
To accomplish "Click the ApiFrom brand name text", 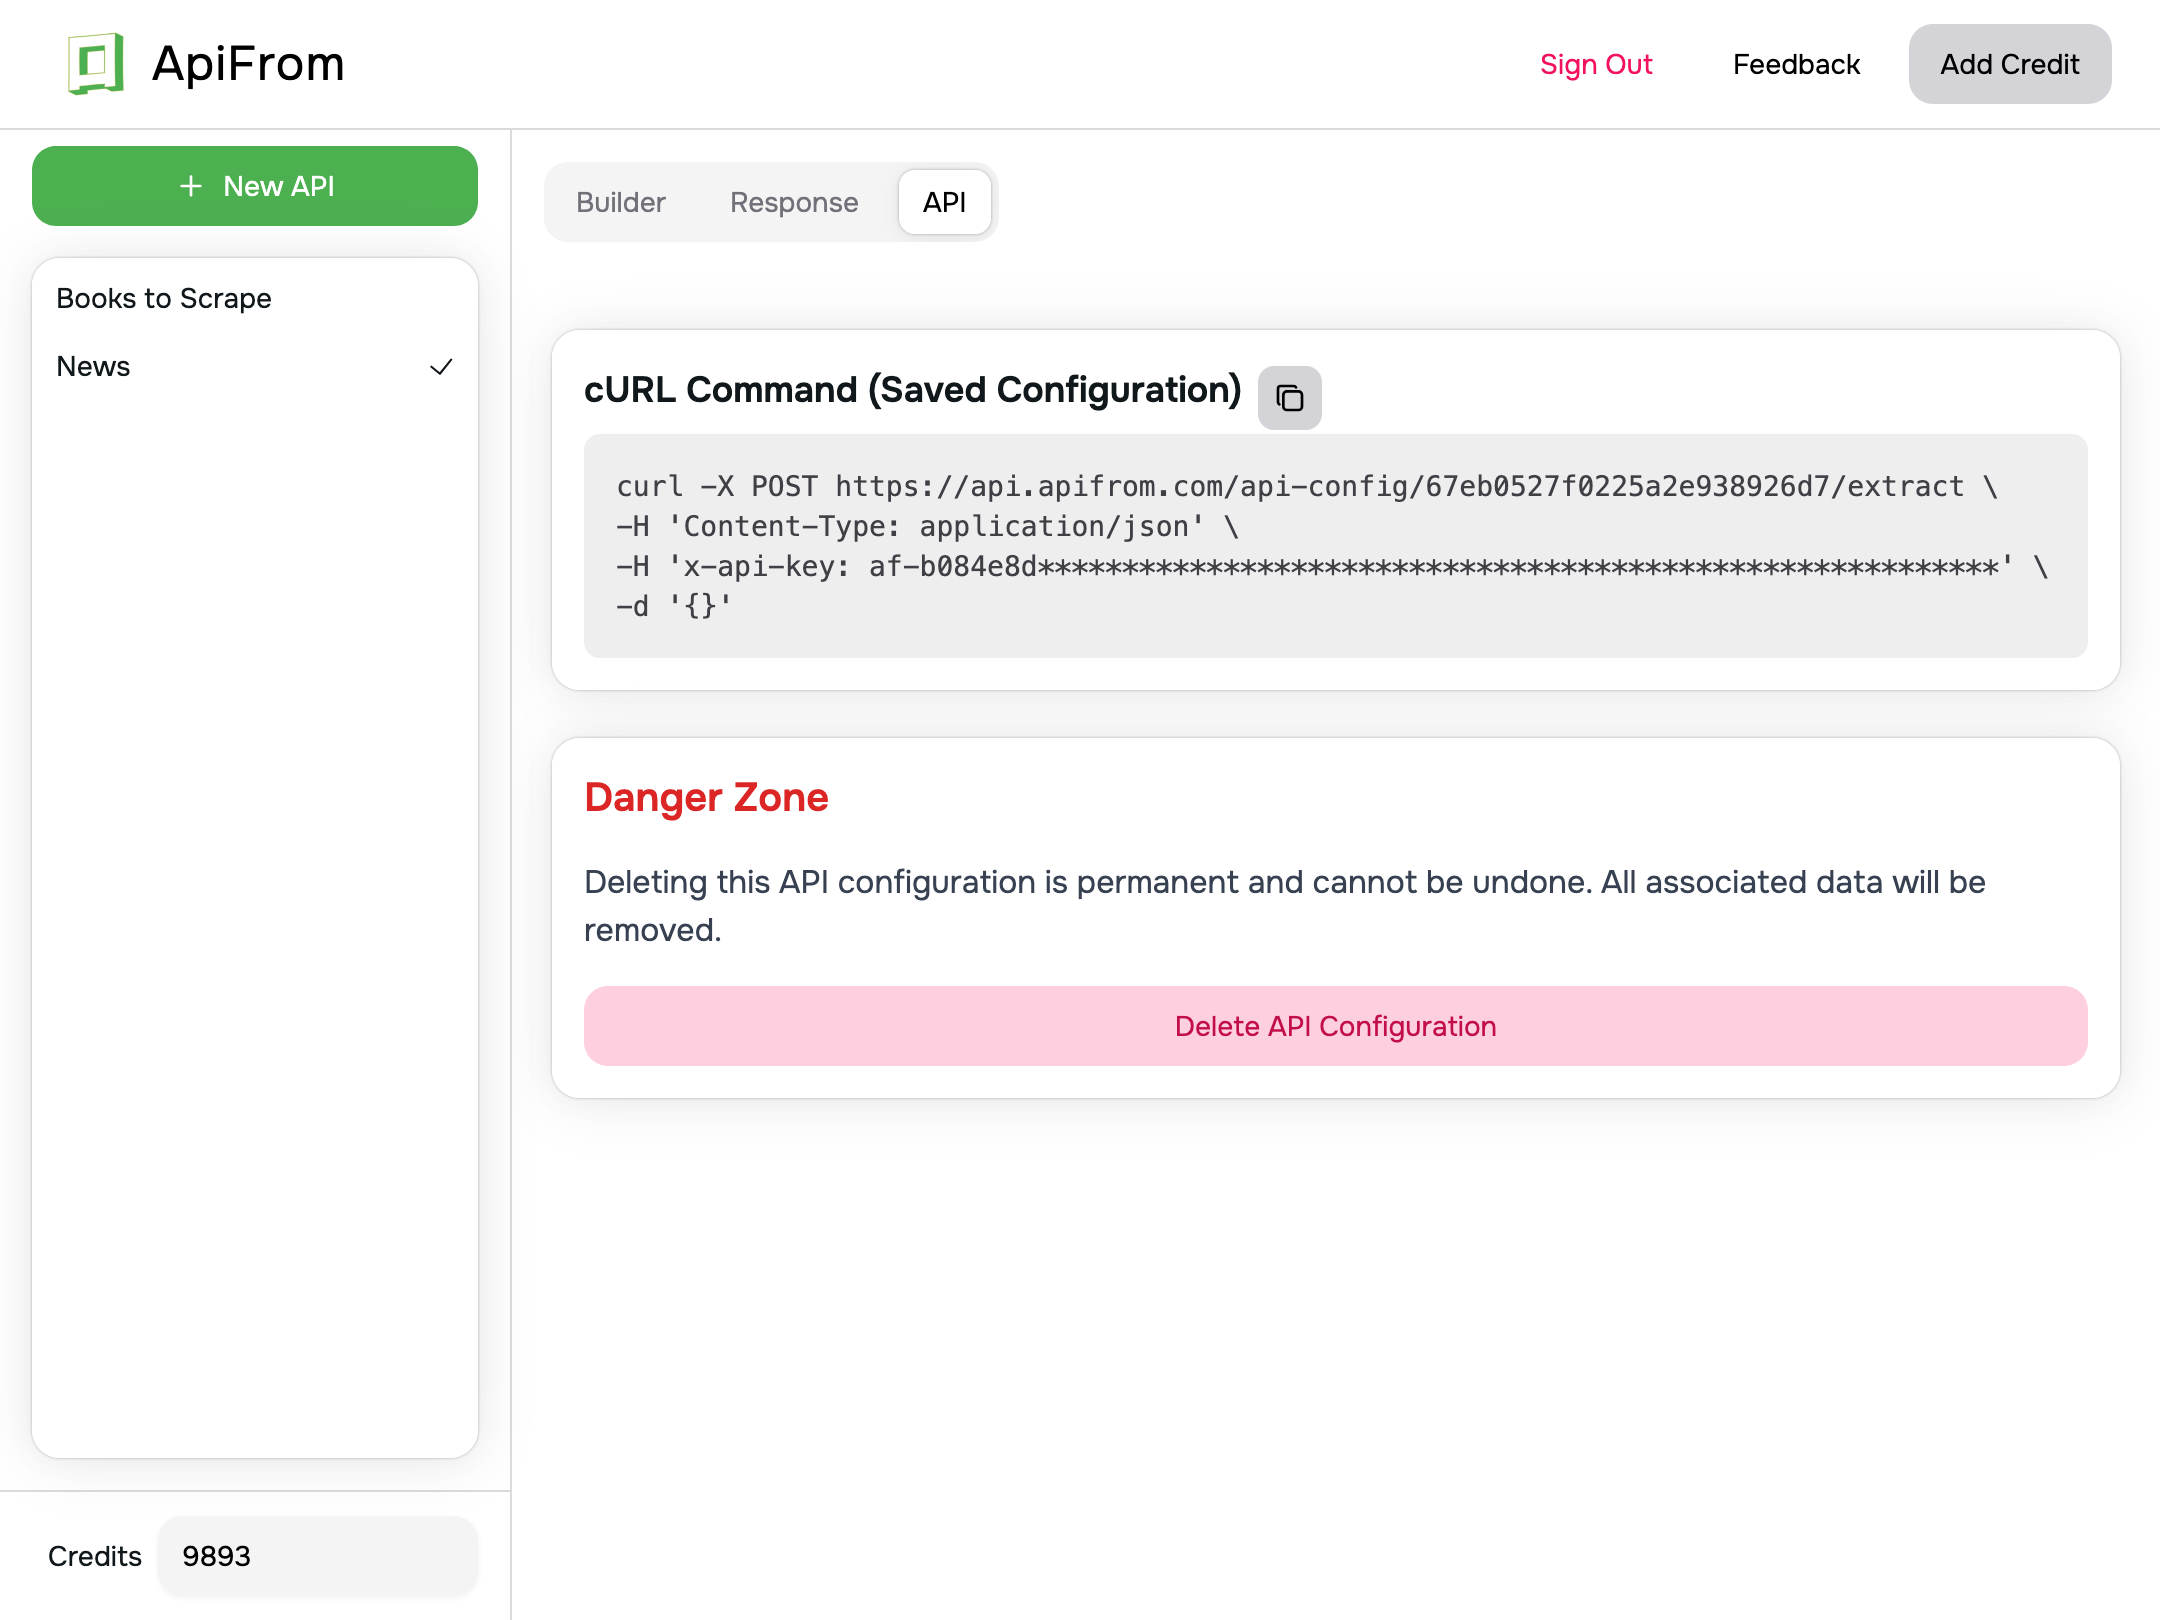I will [x=248, y=64].
